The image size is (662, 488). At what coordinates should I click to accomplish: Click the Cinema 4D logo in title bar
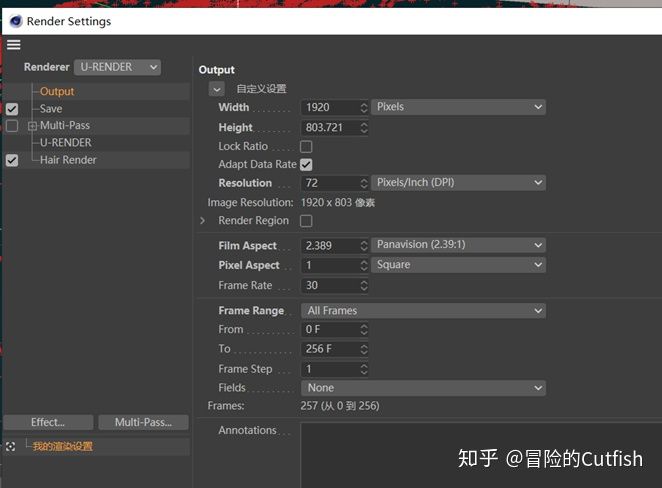pyautogui.click(x=15, y=21)
